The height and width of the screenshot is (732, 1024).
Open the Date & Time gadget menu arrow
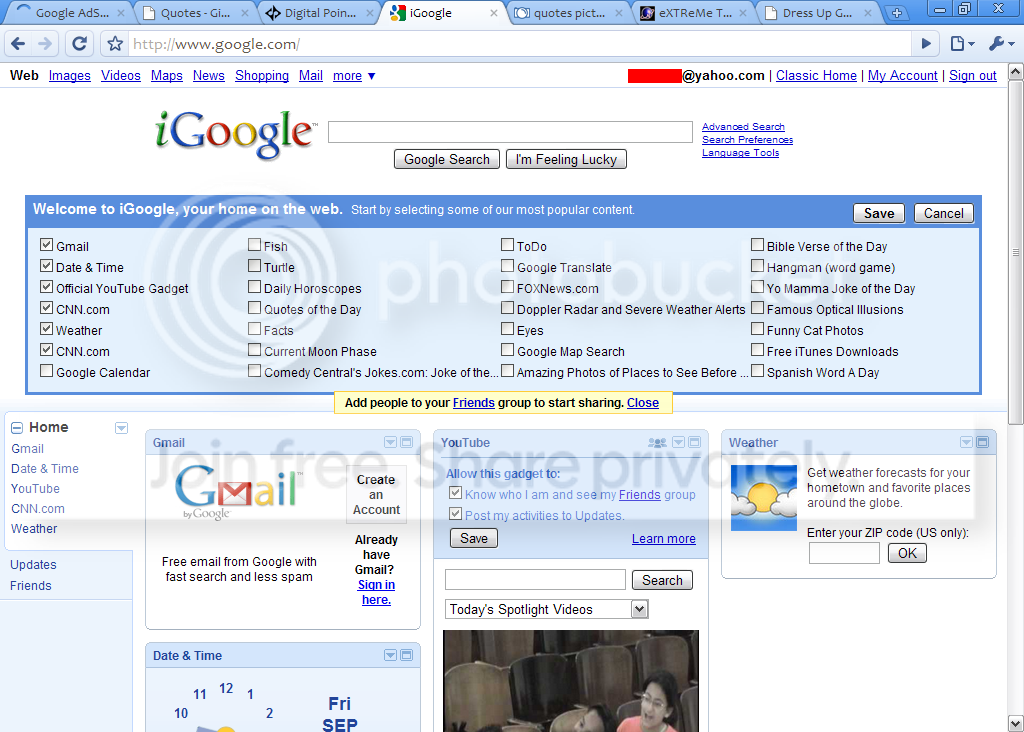[391, 655]
